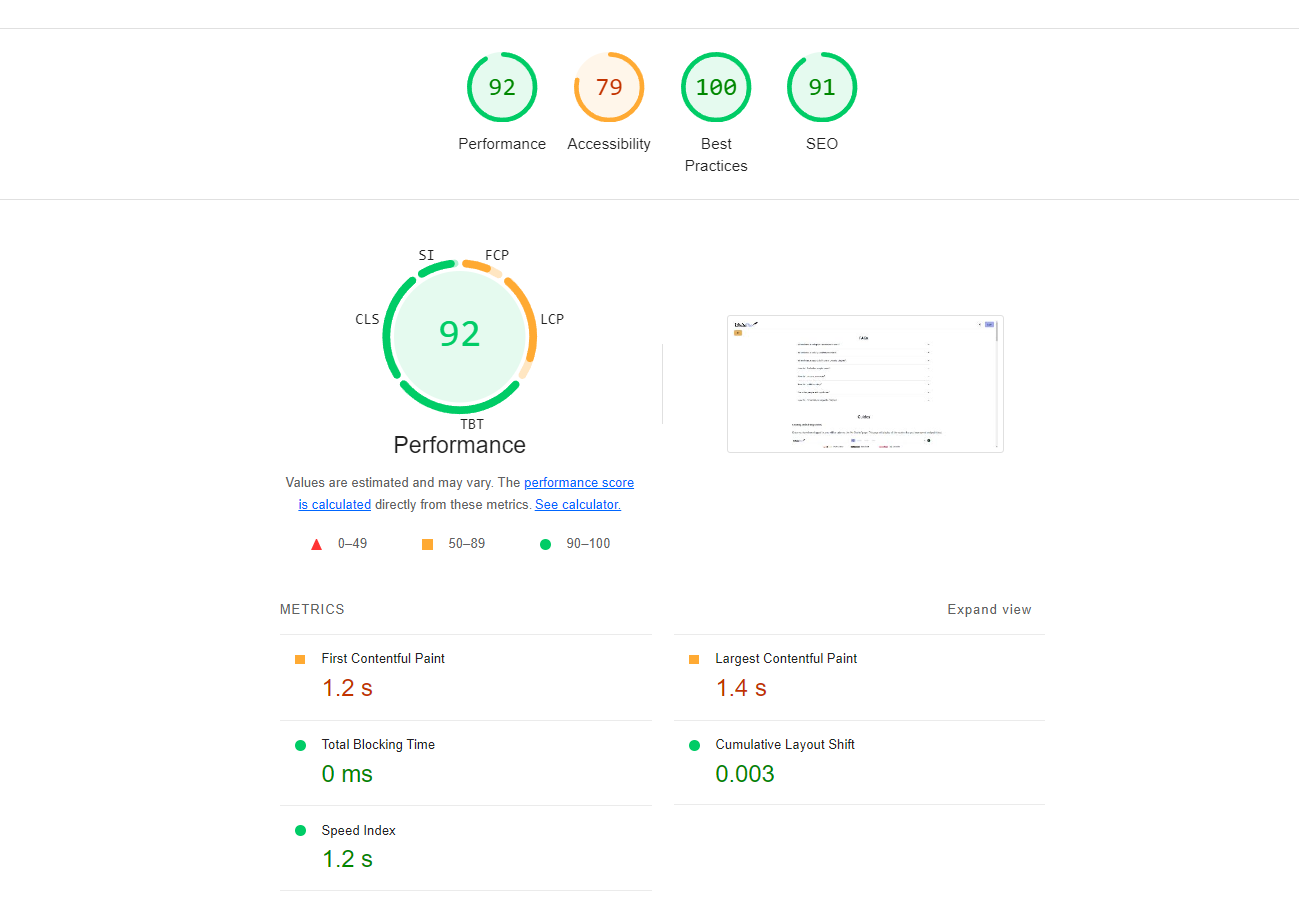Expand the Cumulative Layout Shift metric

784,745
